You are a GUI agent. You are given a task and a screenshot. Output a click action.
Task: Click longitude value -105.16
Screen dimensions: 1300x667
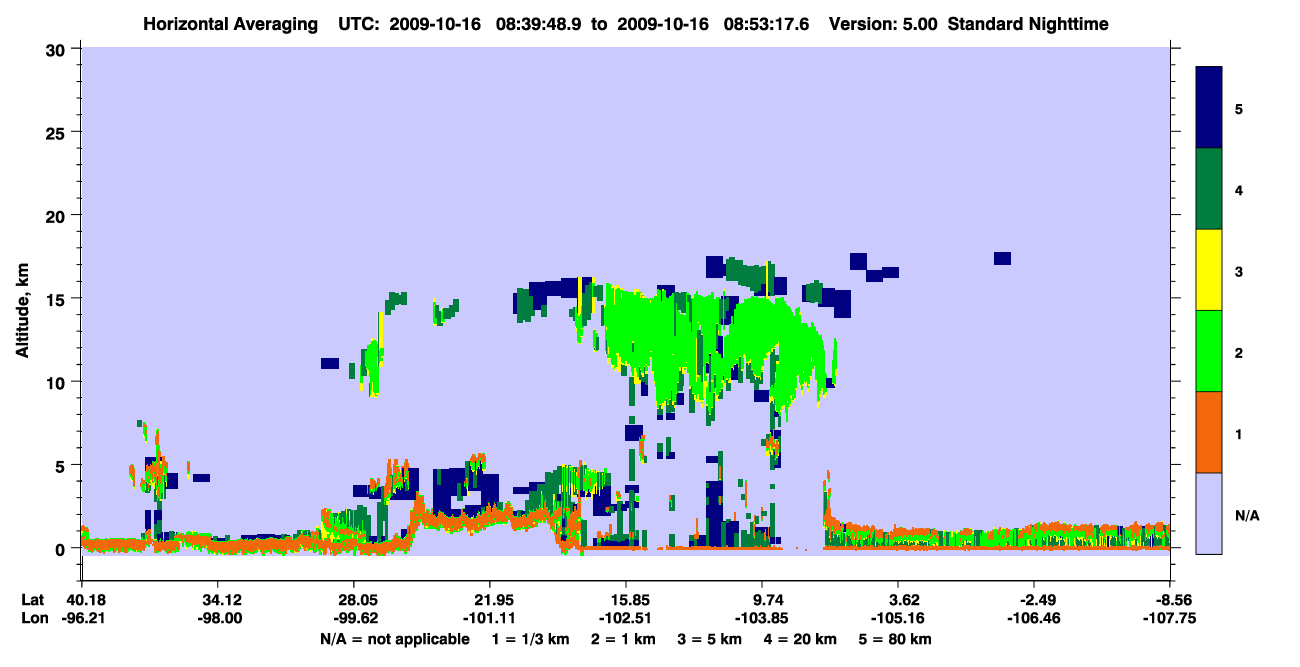point(898,619)
